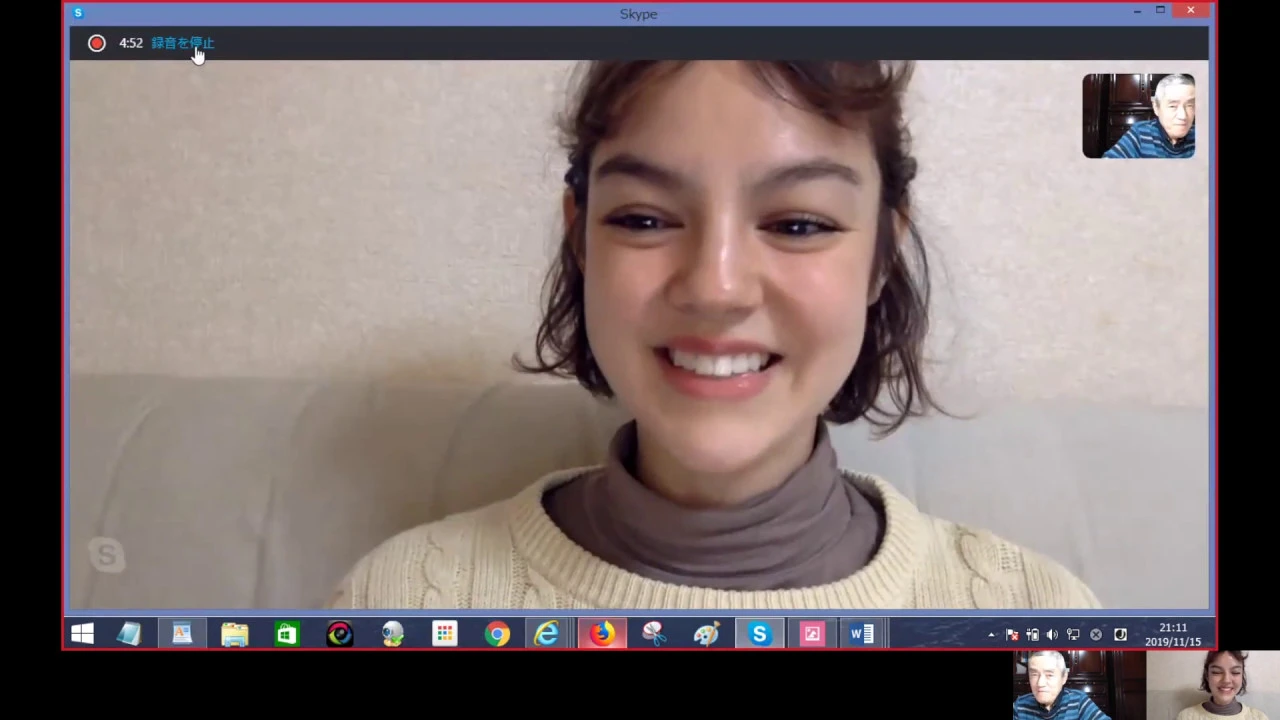Image resolution: width=1280 pixels, height=720 pixels.
Task: Click the Skype logo in title bar
Action: click(78, 13)
